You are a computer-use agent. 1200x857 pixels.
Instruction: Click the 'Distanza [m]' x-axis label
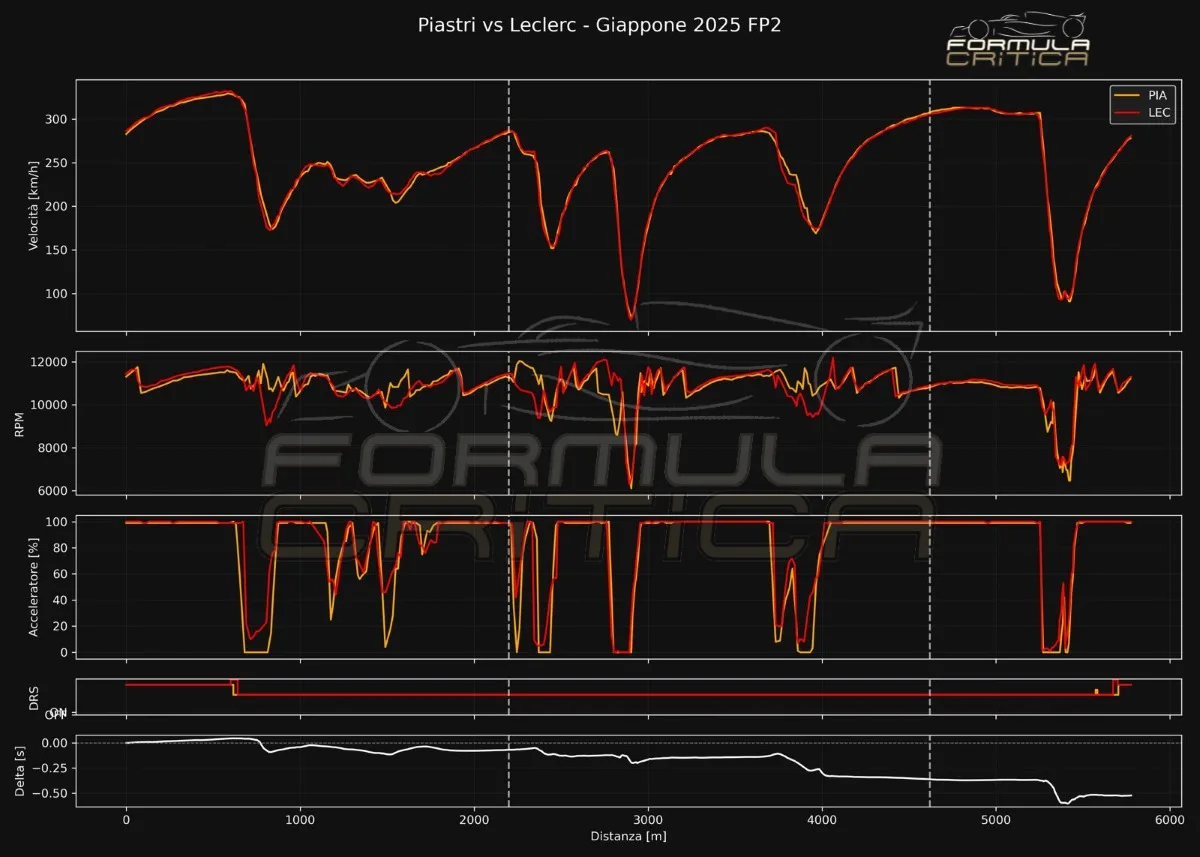(x=629, y=835)
